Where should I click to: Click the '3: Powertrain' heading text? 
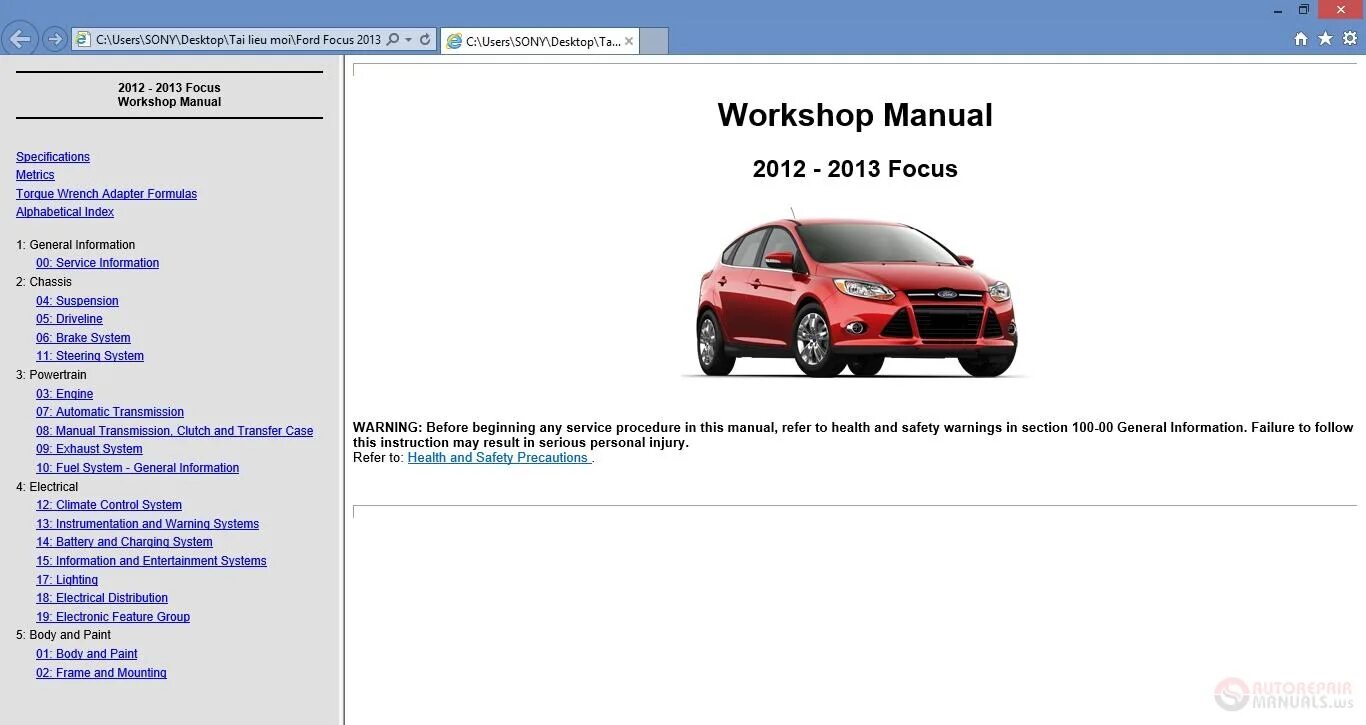[51, 375]
